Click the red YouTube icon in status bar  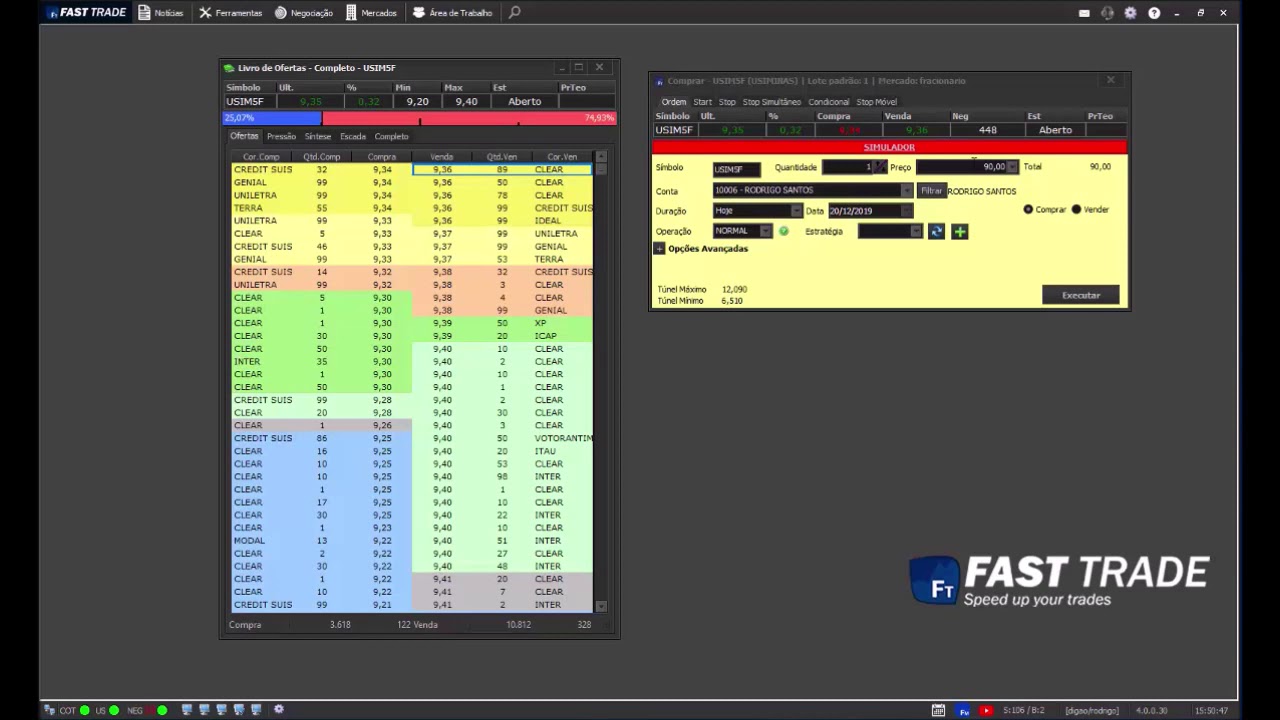point(986,710)
